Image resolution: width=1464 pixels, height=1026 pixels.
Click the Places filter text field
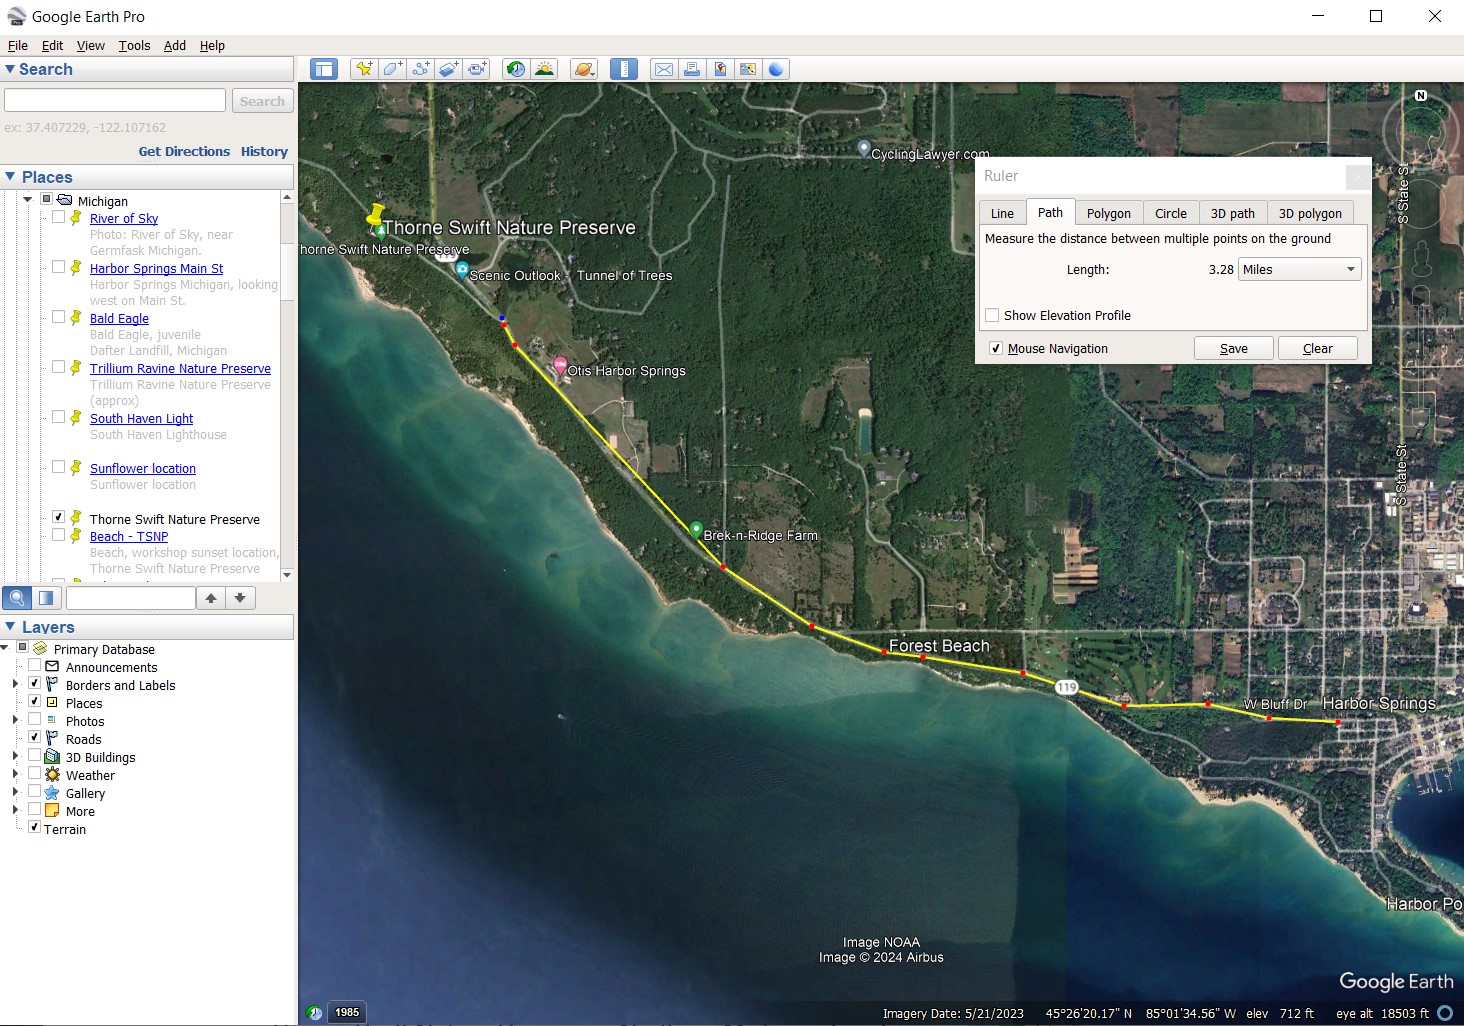point(130,598)
